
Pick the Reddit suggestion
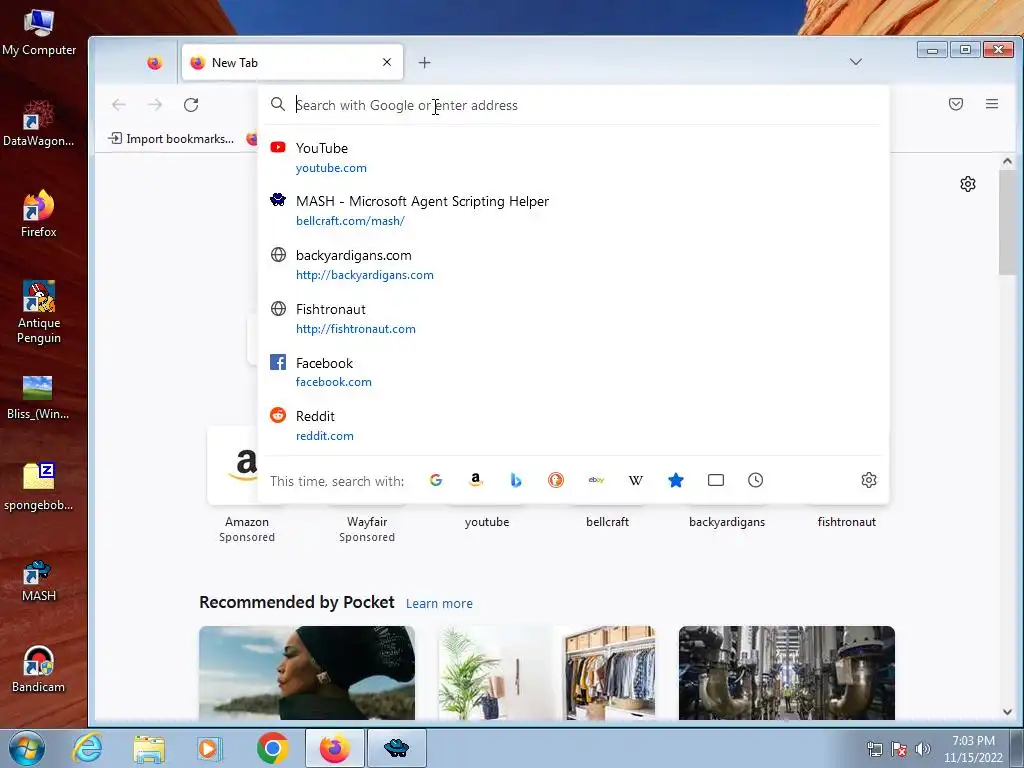point(573,426)
